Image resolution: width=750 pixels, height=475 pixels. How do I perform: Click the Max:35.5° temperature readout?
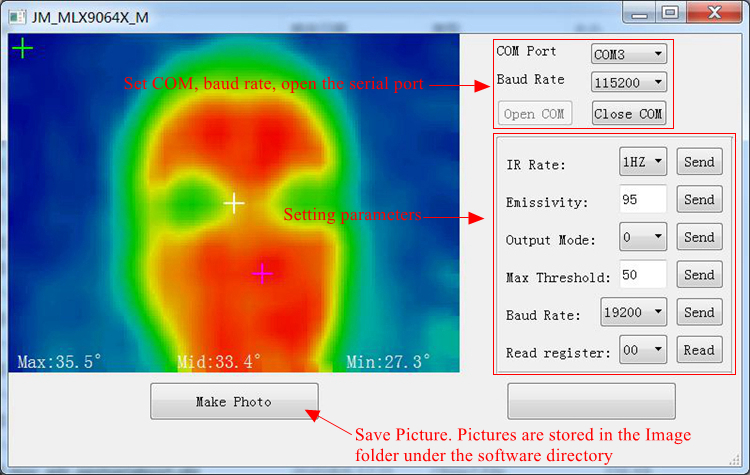tap(59, 362)
